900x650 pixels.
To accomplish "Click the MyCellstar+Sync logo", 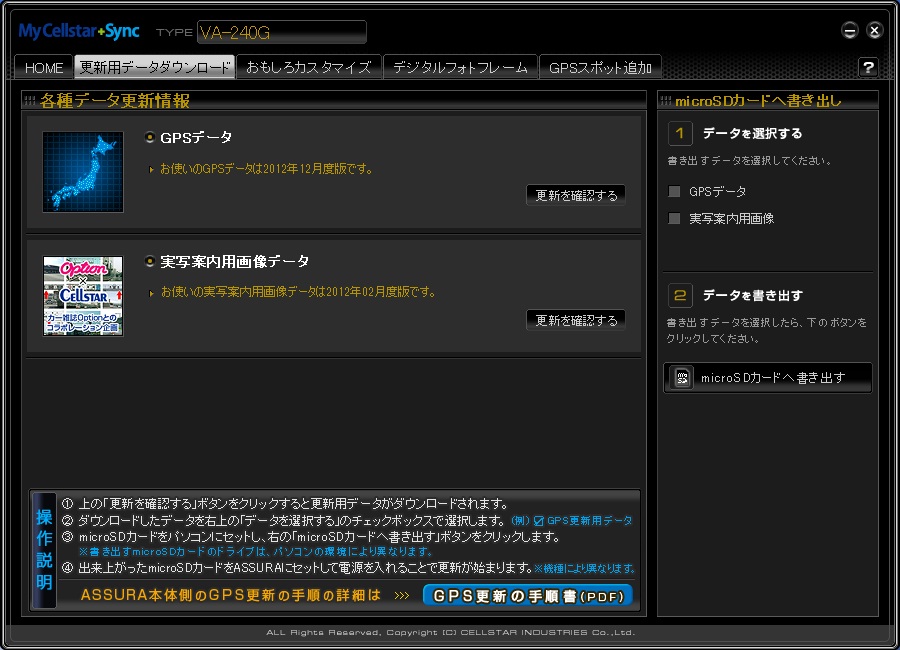I will (79, 31).
